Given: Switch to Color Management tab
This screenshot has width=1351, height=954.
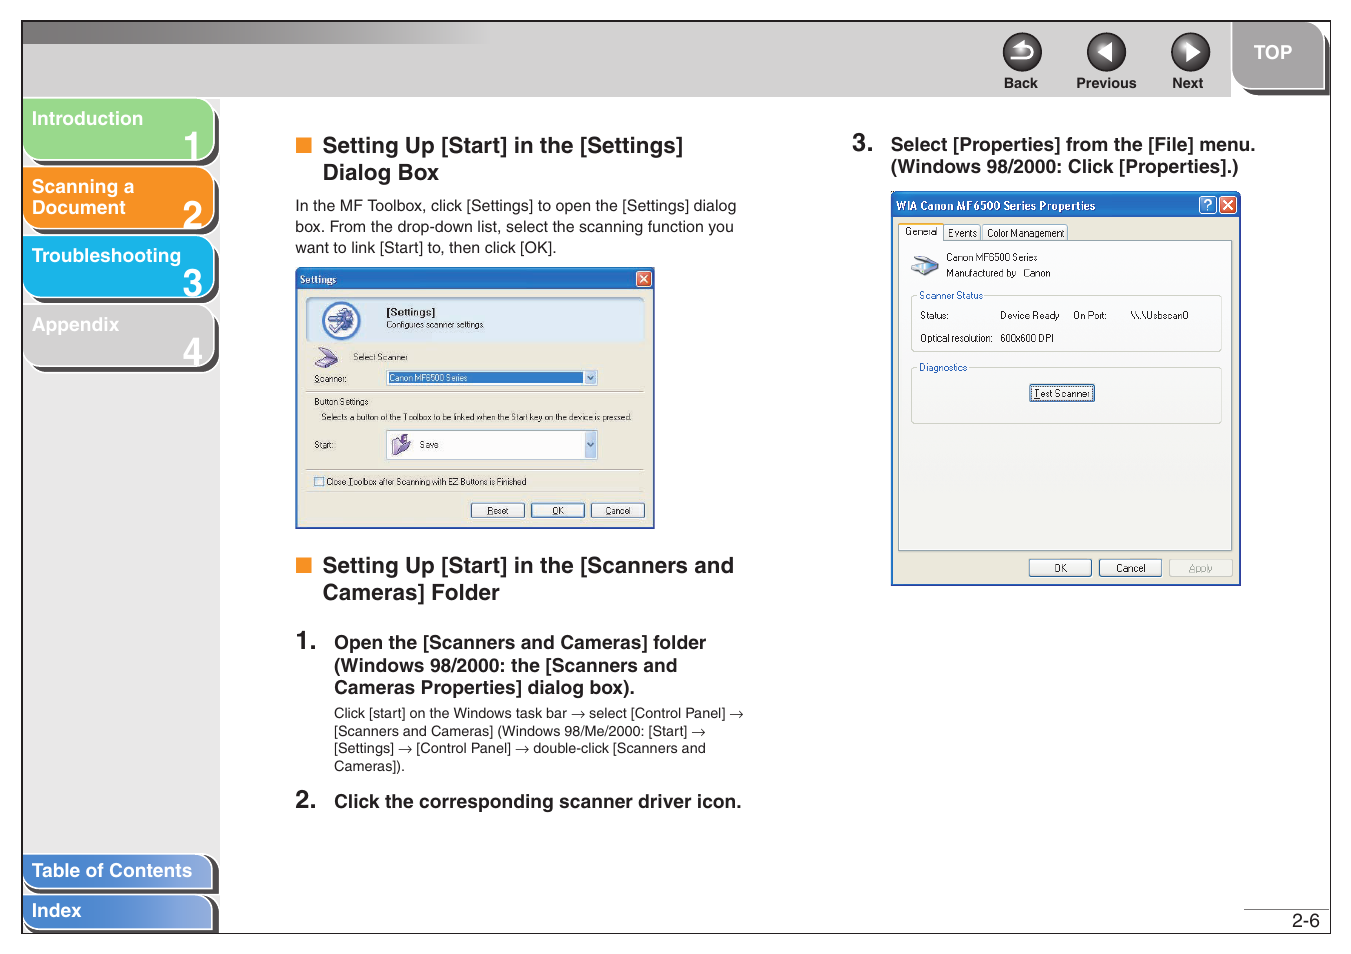Looking at the screenshot, I should pyautogui.click(x=1025, y=233).
